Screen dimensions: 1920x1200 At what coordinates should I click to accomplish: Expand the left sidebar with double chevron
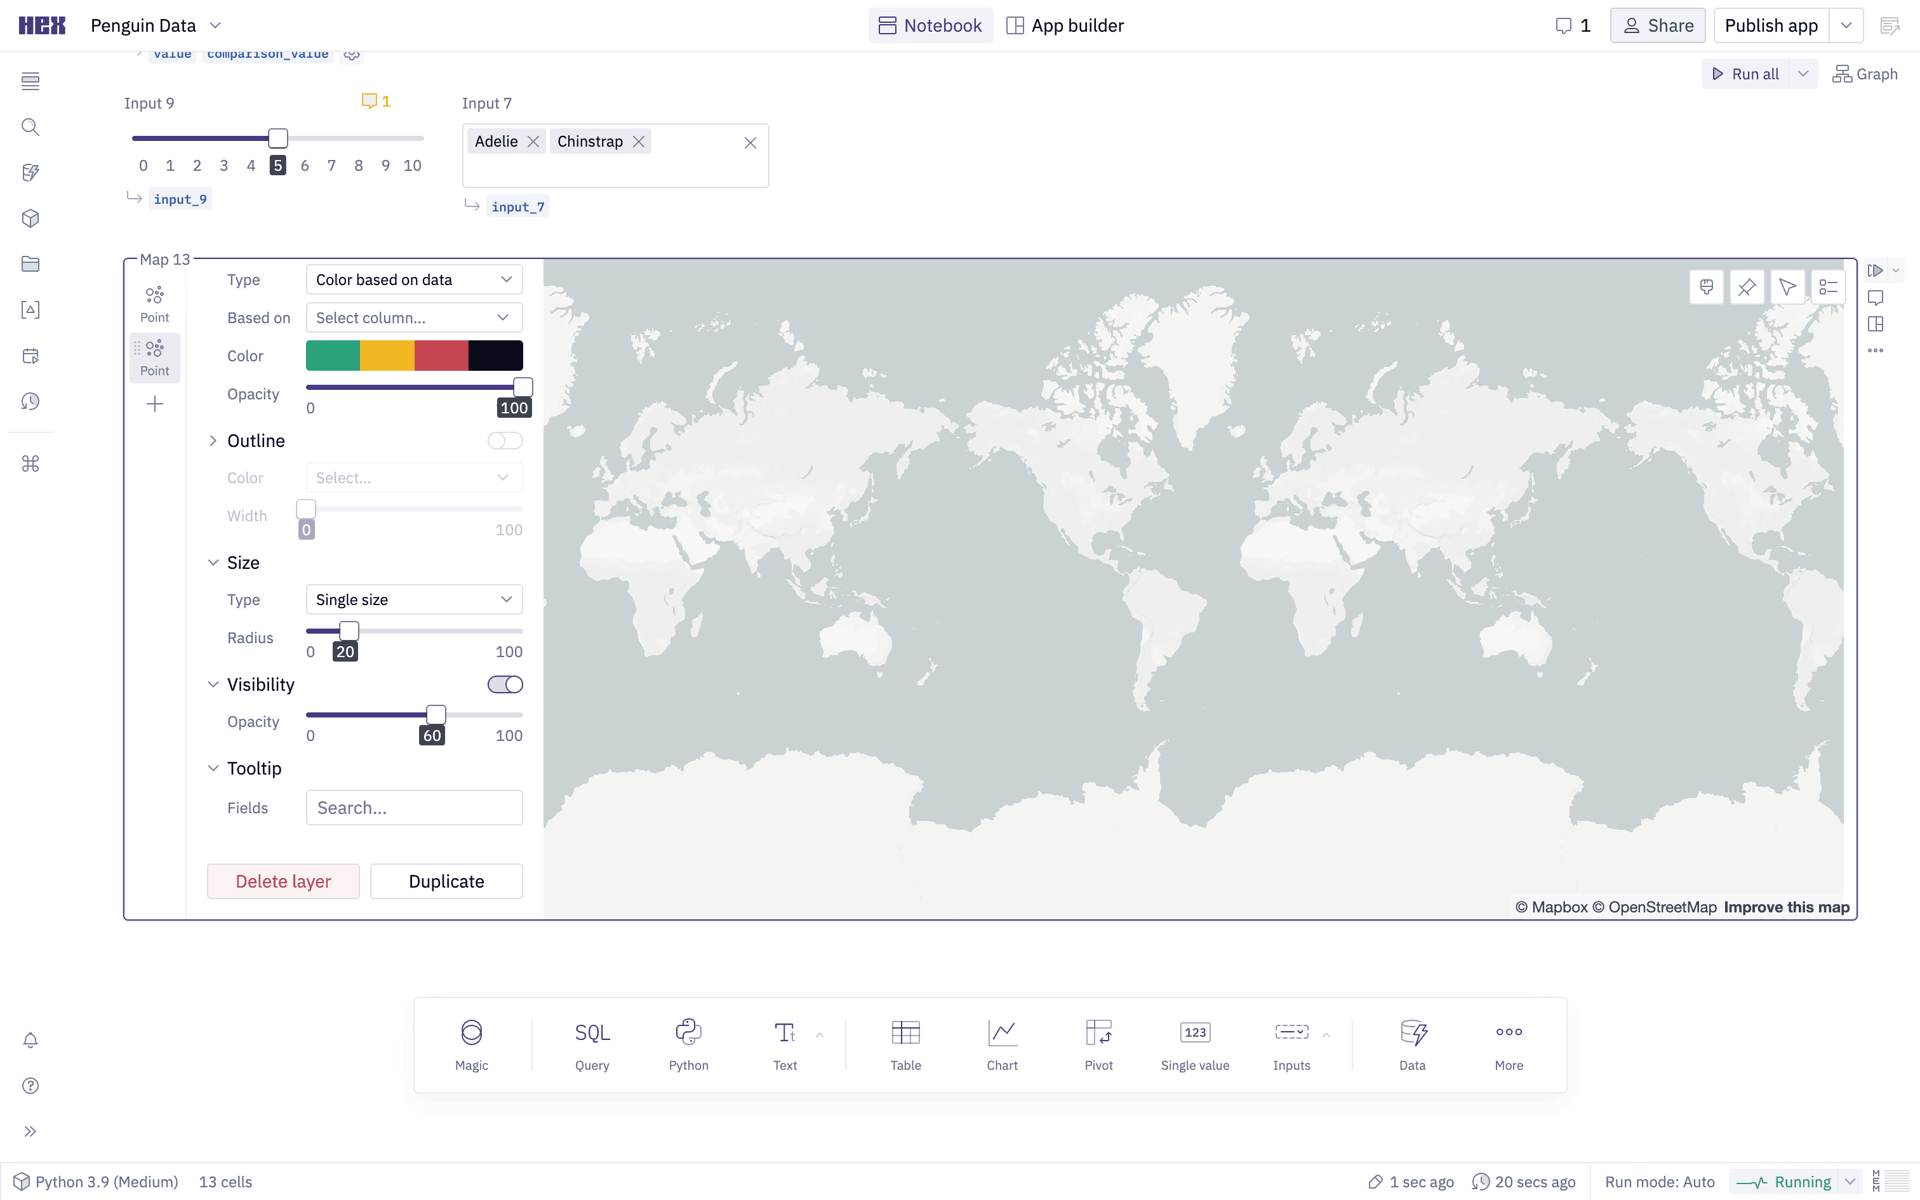click(30, 1132)
